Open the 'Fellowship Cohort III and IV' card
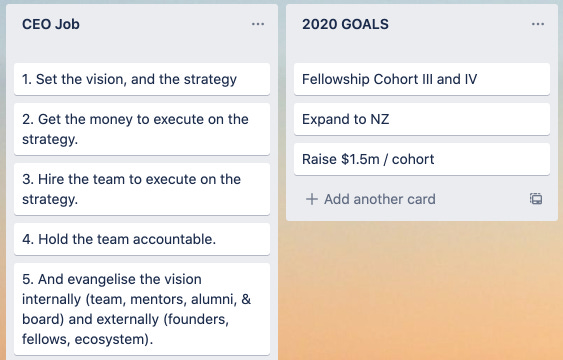 422,79
